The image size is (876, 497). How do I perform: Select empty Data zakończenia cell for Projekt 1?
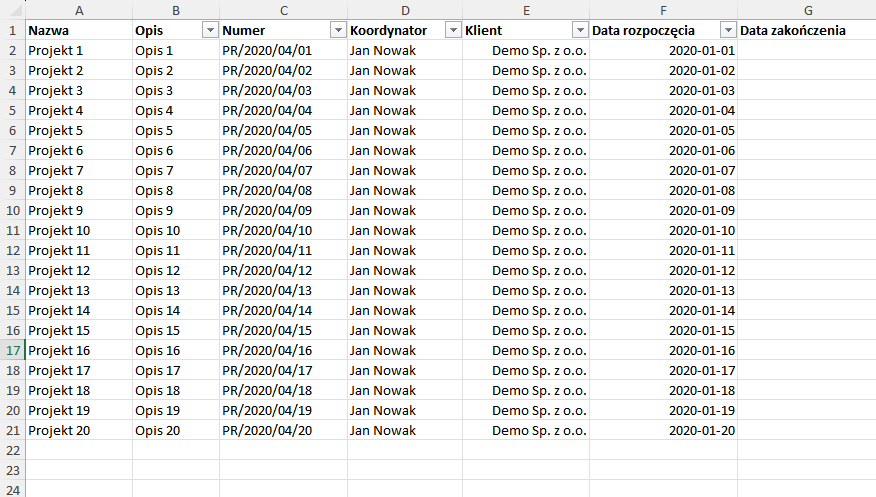(x=807, y=51)
